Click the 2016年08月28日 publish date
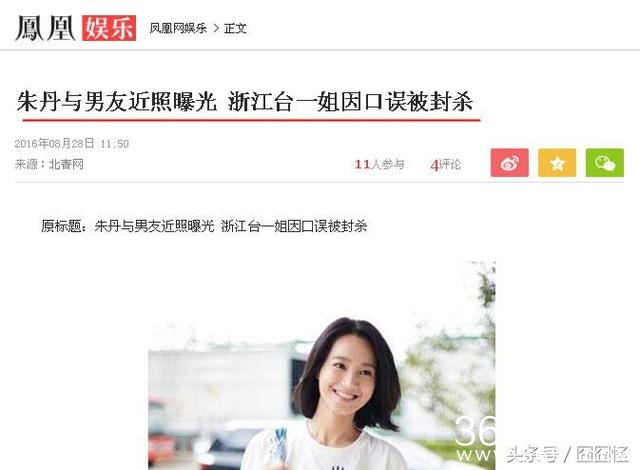Viewport: 640px width, 470px height. pos(54,144)
